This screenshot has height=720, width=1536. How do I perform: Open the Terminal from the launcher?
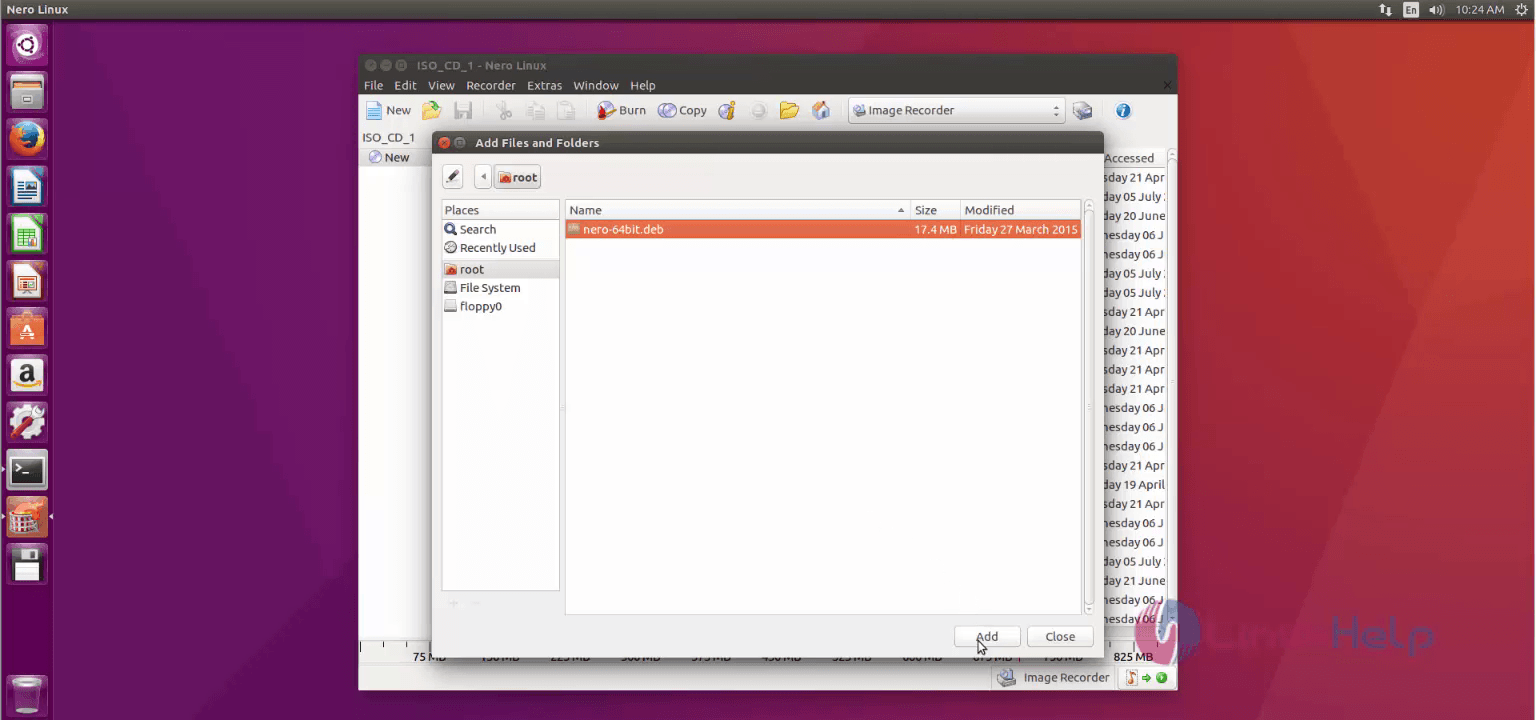click(x=27, y=470)
